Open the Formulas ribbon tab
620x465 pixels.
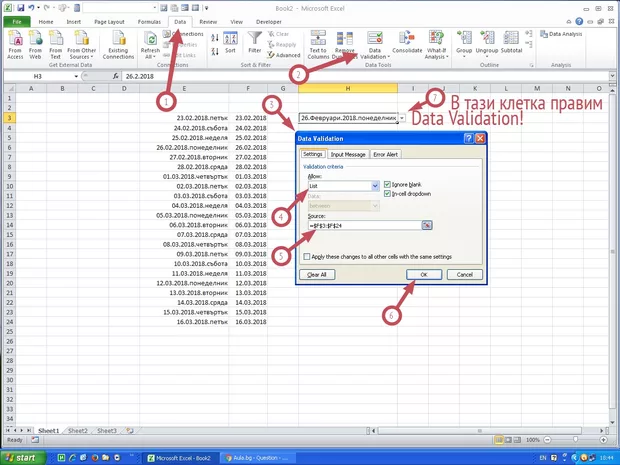149,20
